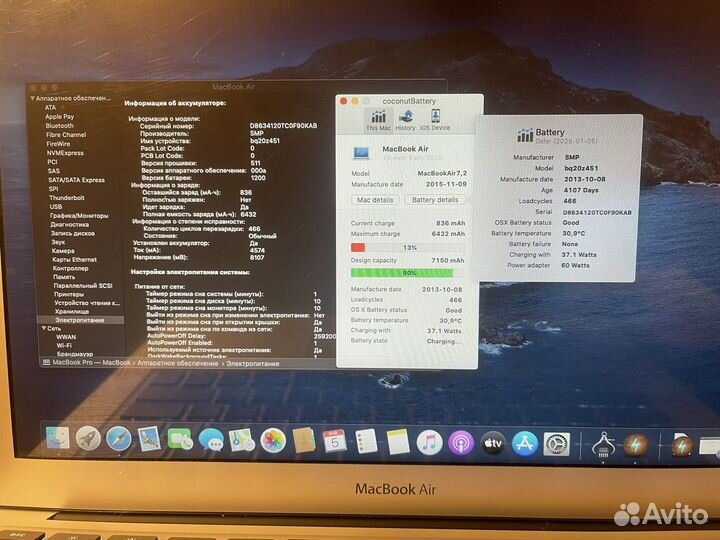Open App Store icon in Dock
Screen dimensions: 720x540
tap(525, 444)
